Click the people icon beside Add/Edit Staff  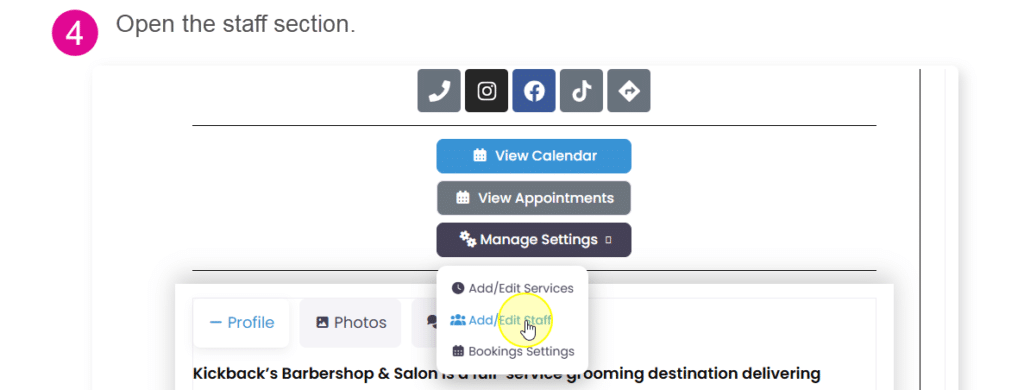pyautogui.click(x=458, y=320)
